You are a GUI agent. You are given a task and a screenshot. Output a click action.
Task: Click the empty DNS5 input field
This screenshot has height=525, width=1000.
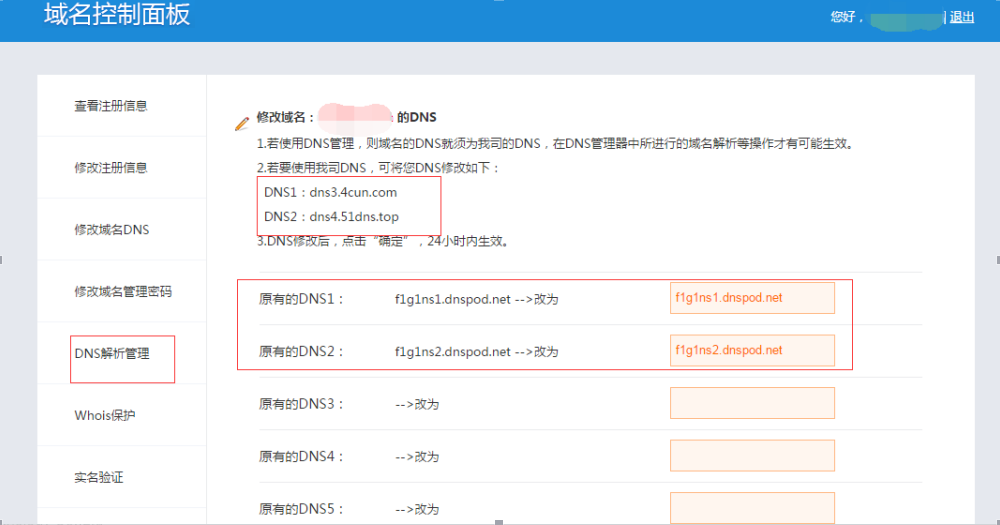coord(752,507)
